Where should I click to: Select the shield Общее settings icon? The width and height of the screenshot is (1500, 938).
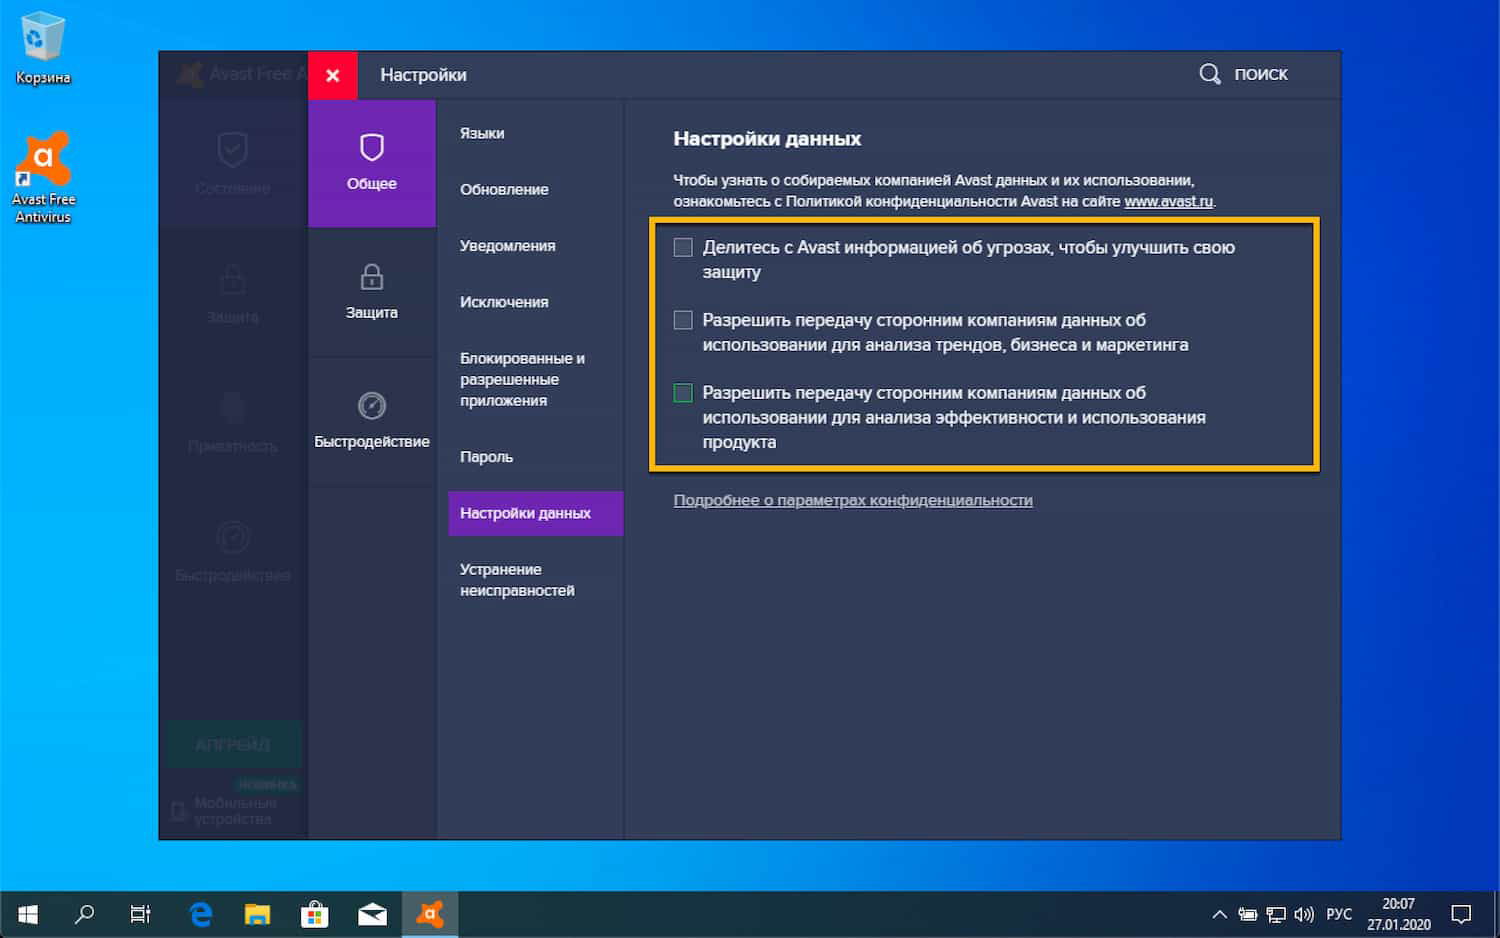coord(371,148)
